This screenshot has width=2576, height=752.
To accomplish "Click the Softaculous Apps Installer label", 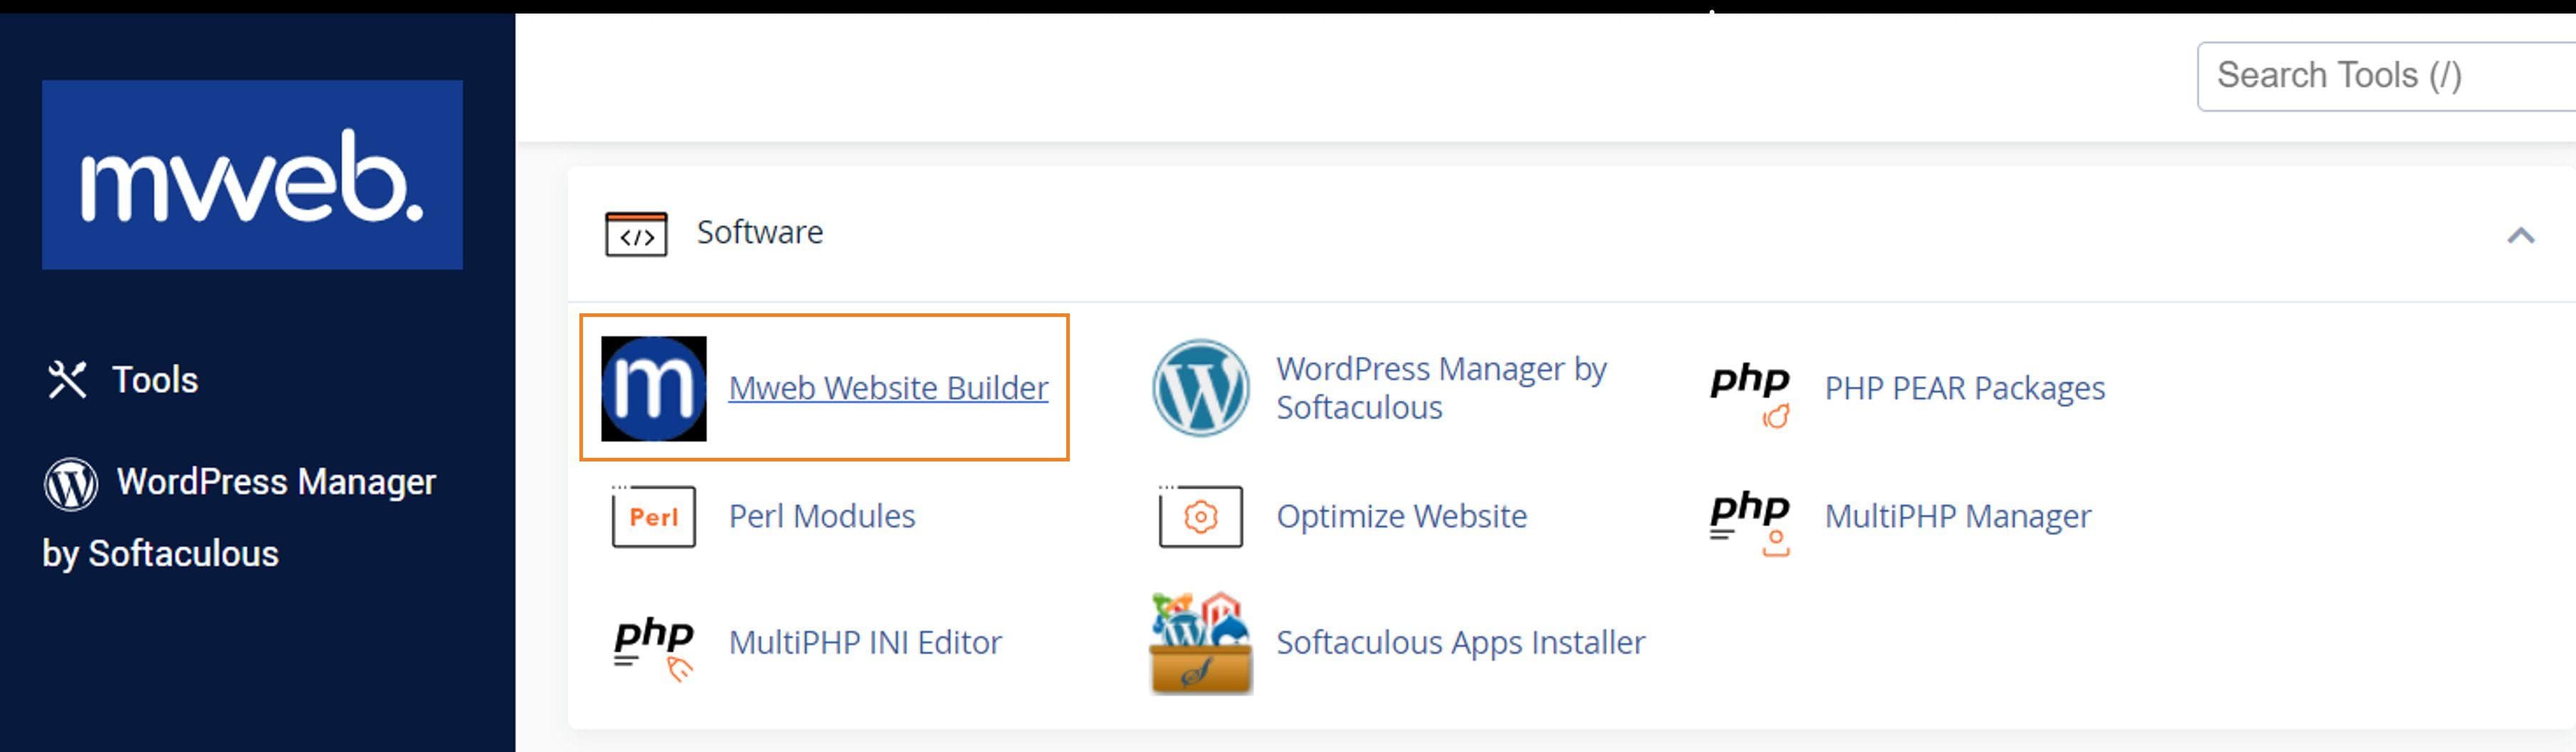I will [x=1459, y=643].
